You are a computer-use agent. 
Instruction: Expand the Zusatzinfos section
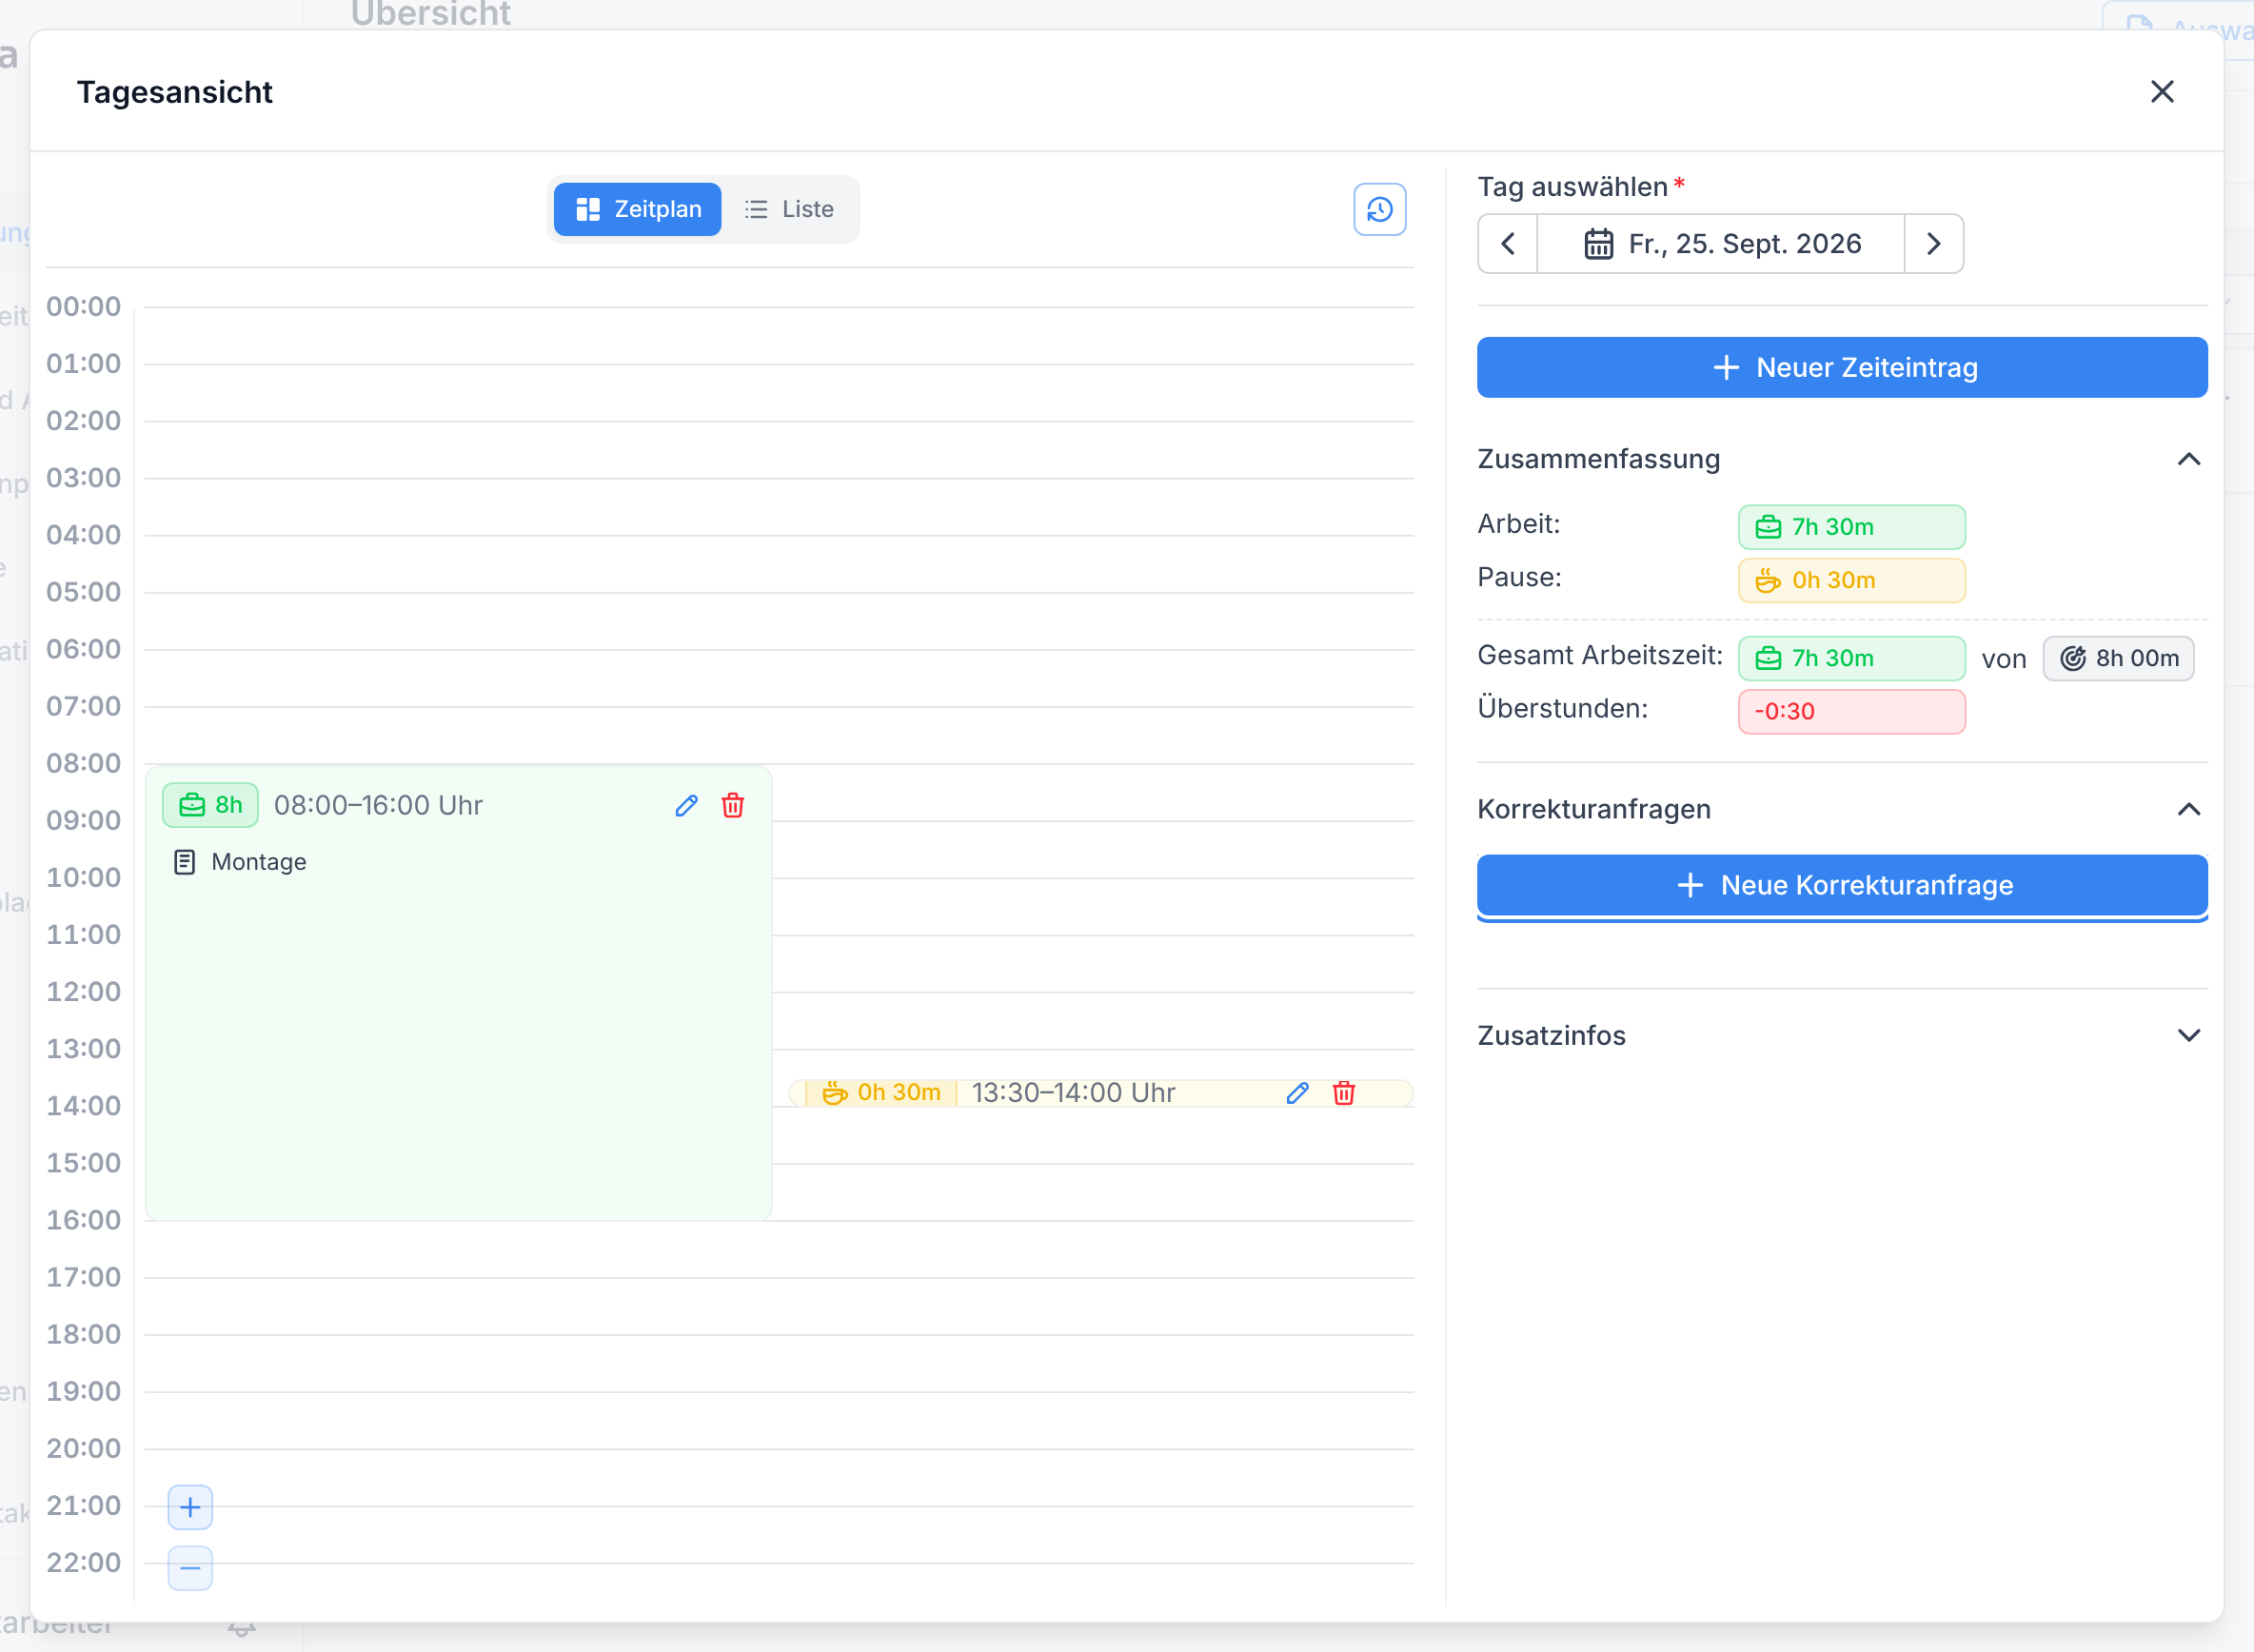coord(2188,1035)
